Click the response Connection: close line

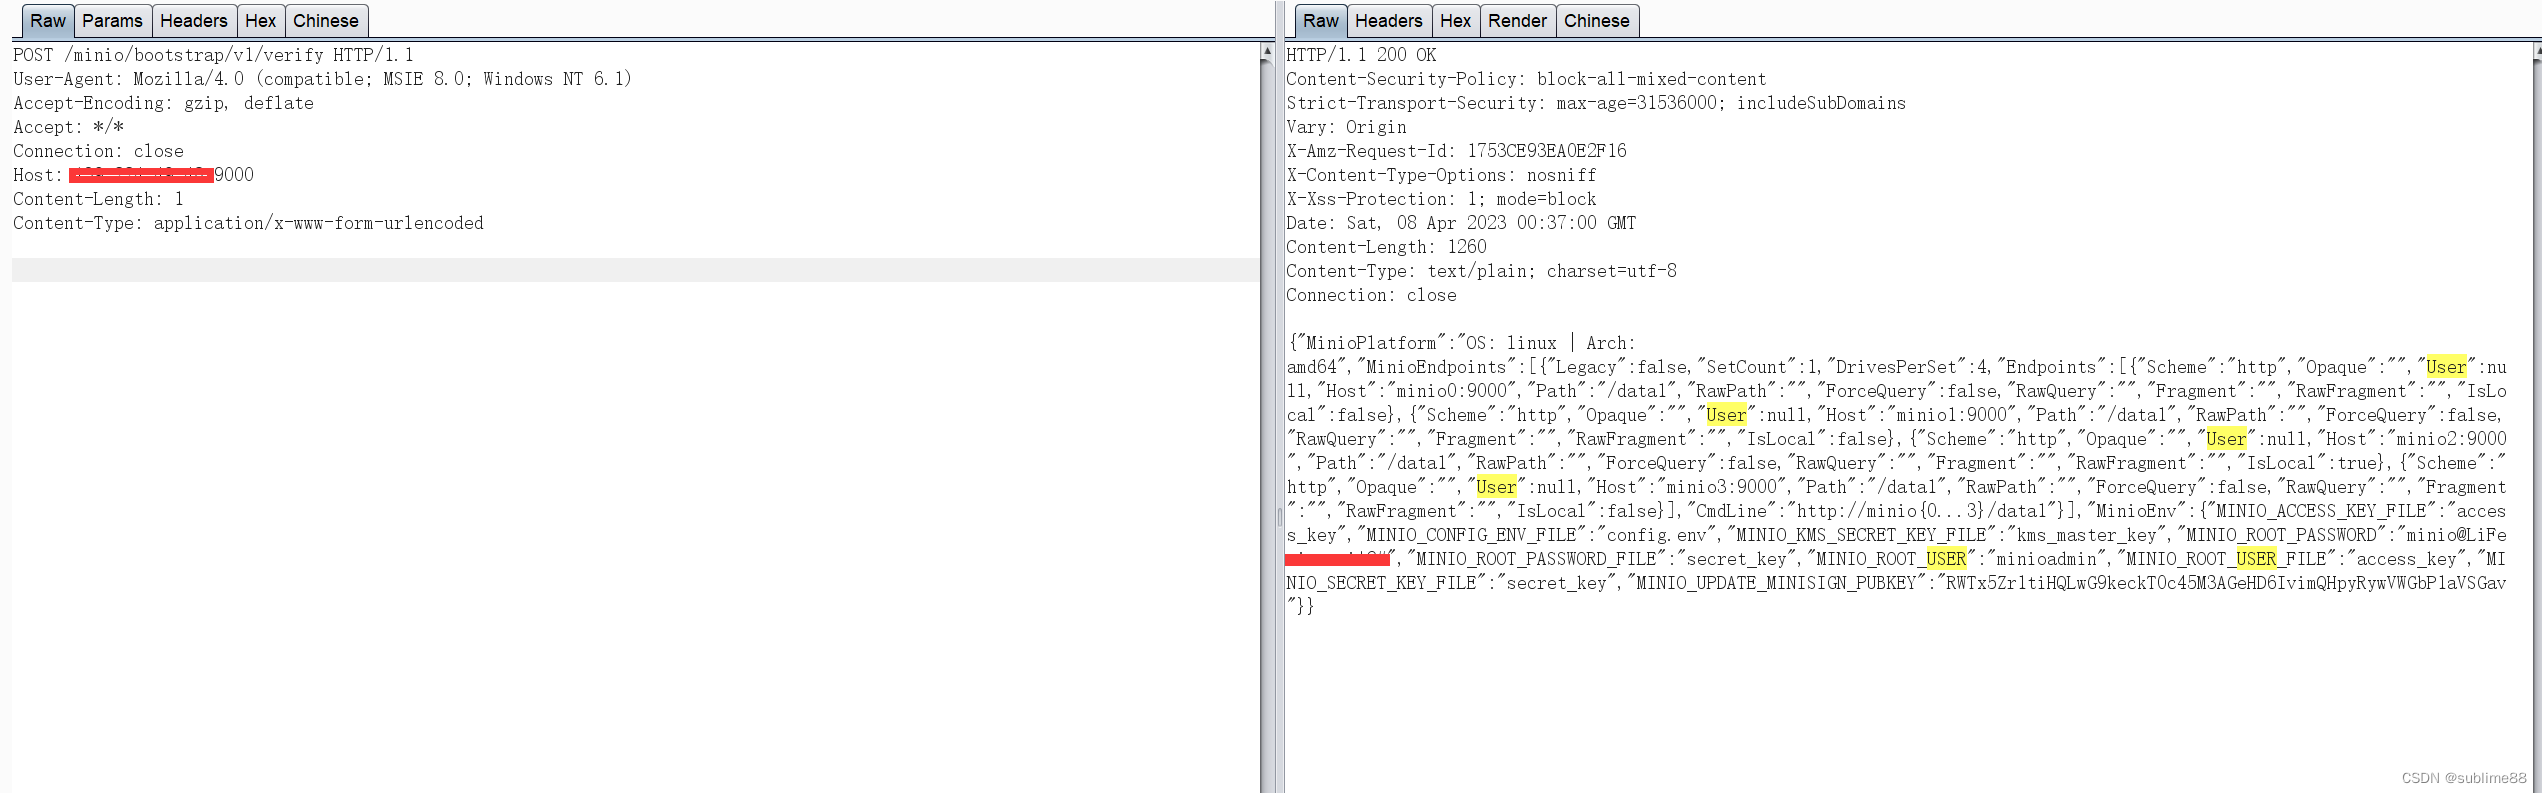(x=1371, y=295)
